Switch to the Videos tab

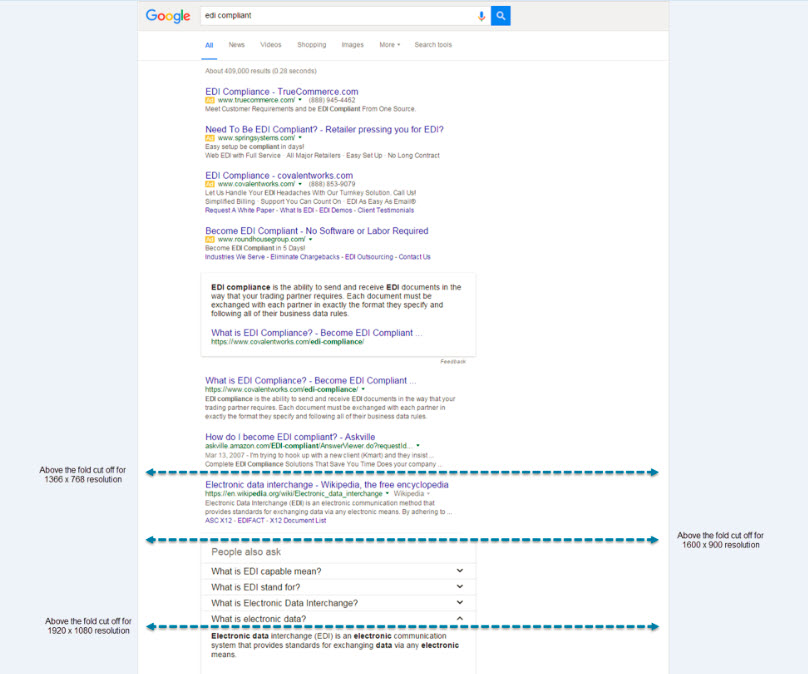[271, 45]
